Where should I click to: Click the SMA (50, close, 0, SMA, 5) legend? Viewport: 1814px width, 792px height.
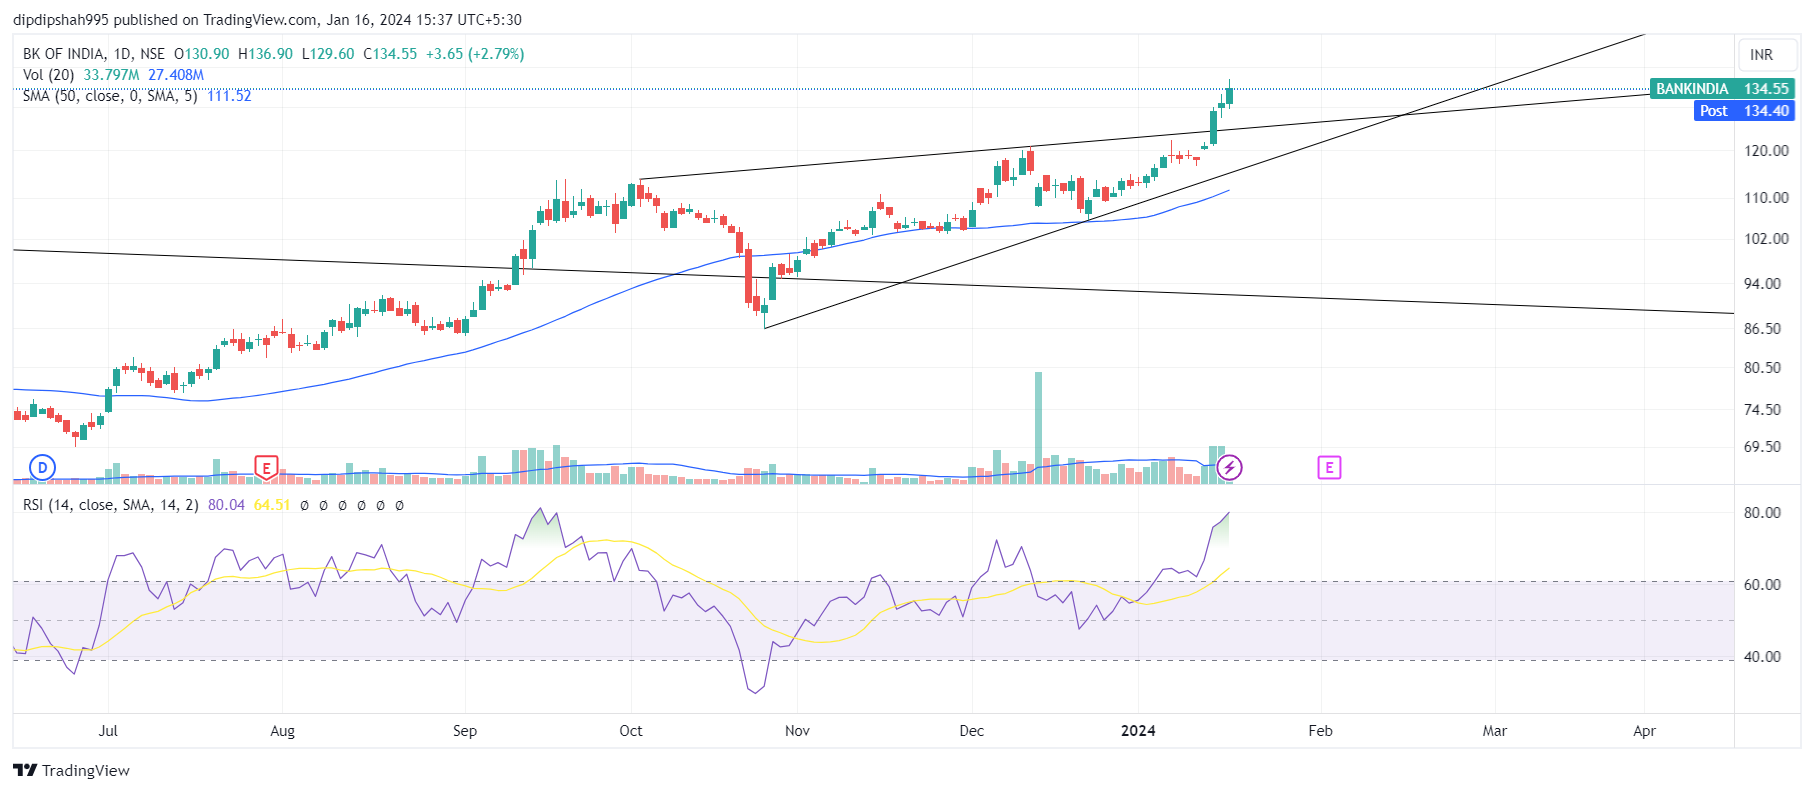click(x=110, y=96)
